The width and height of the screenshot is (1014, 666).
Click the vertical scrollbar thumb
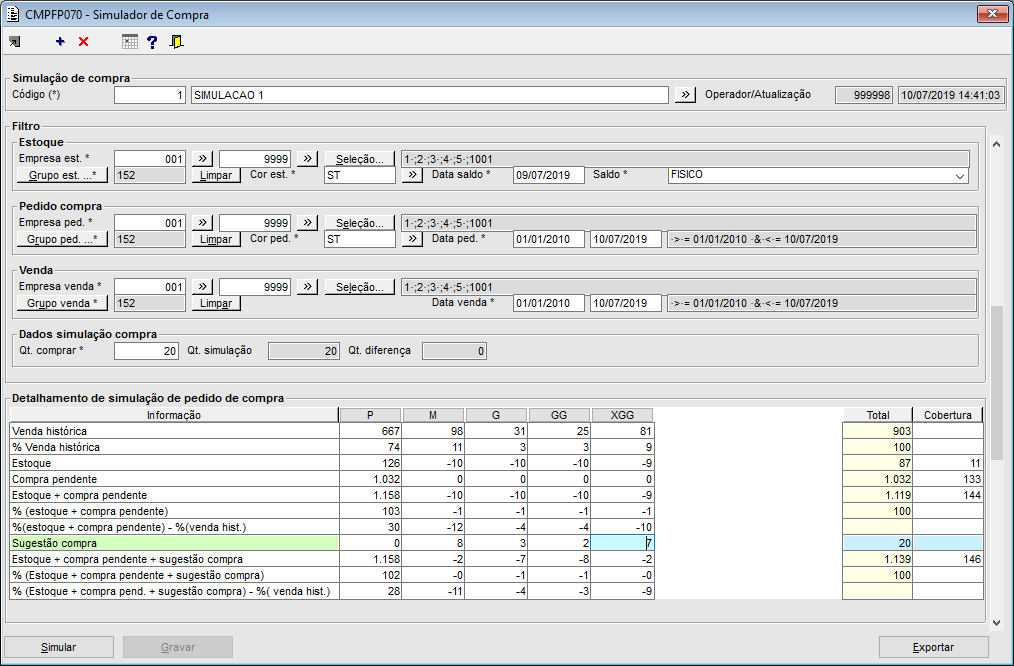997,381
